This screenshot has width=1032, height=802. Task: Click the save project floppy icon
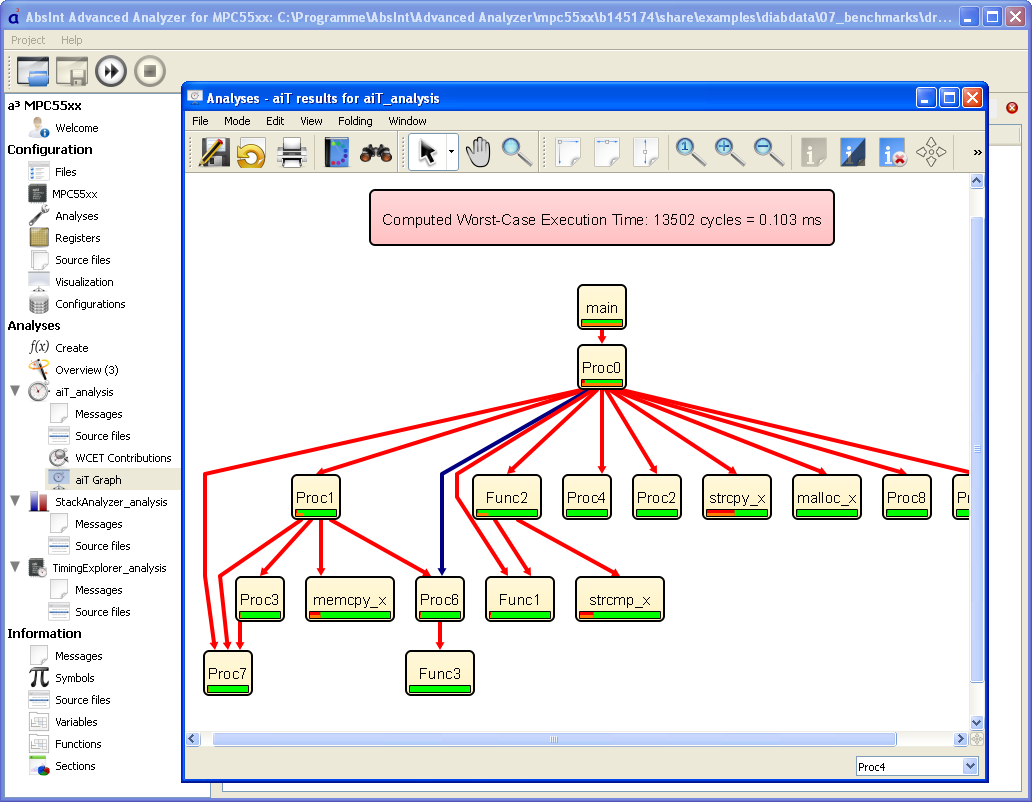(72, 71)
